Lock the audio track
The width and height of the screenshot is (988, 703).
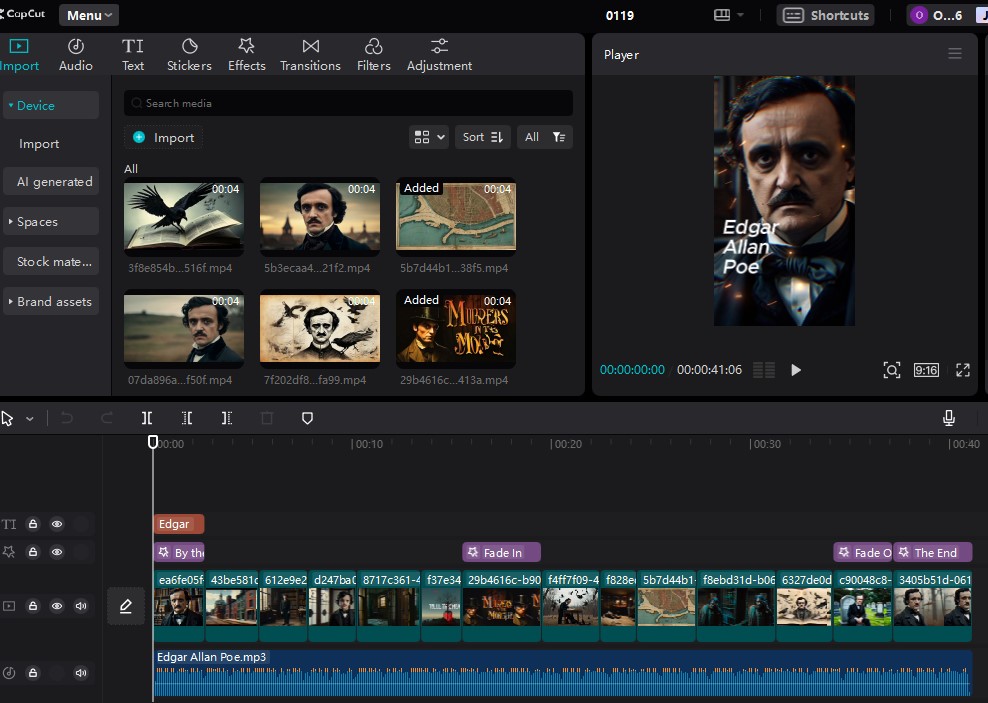(x=33, y=672)
